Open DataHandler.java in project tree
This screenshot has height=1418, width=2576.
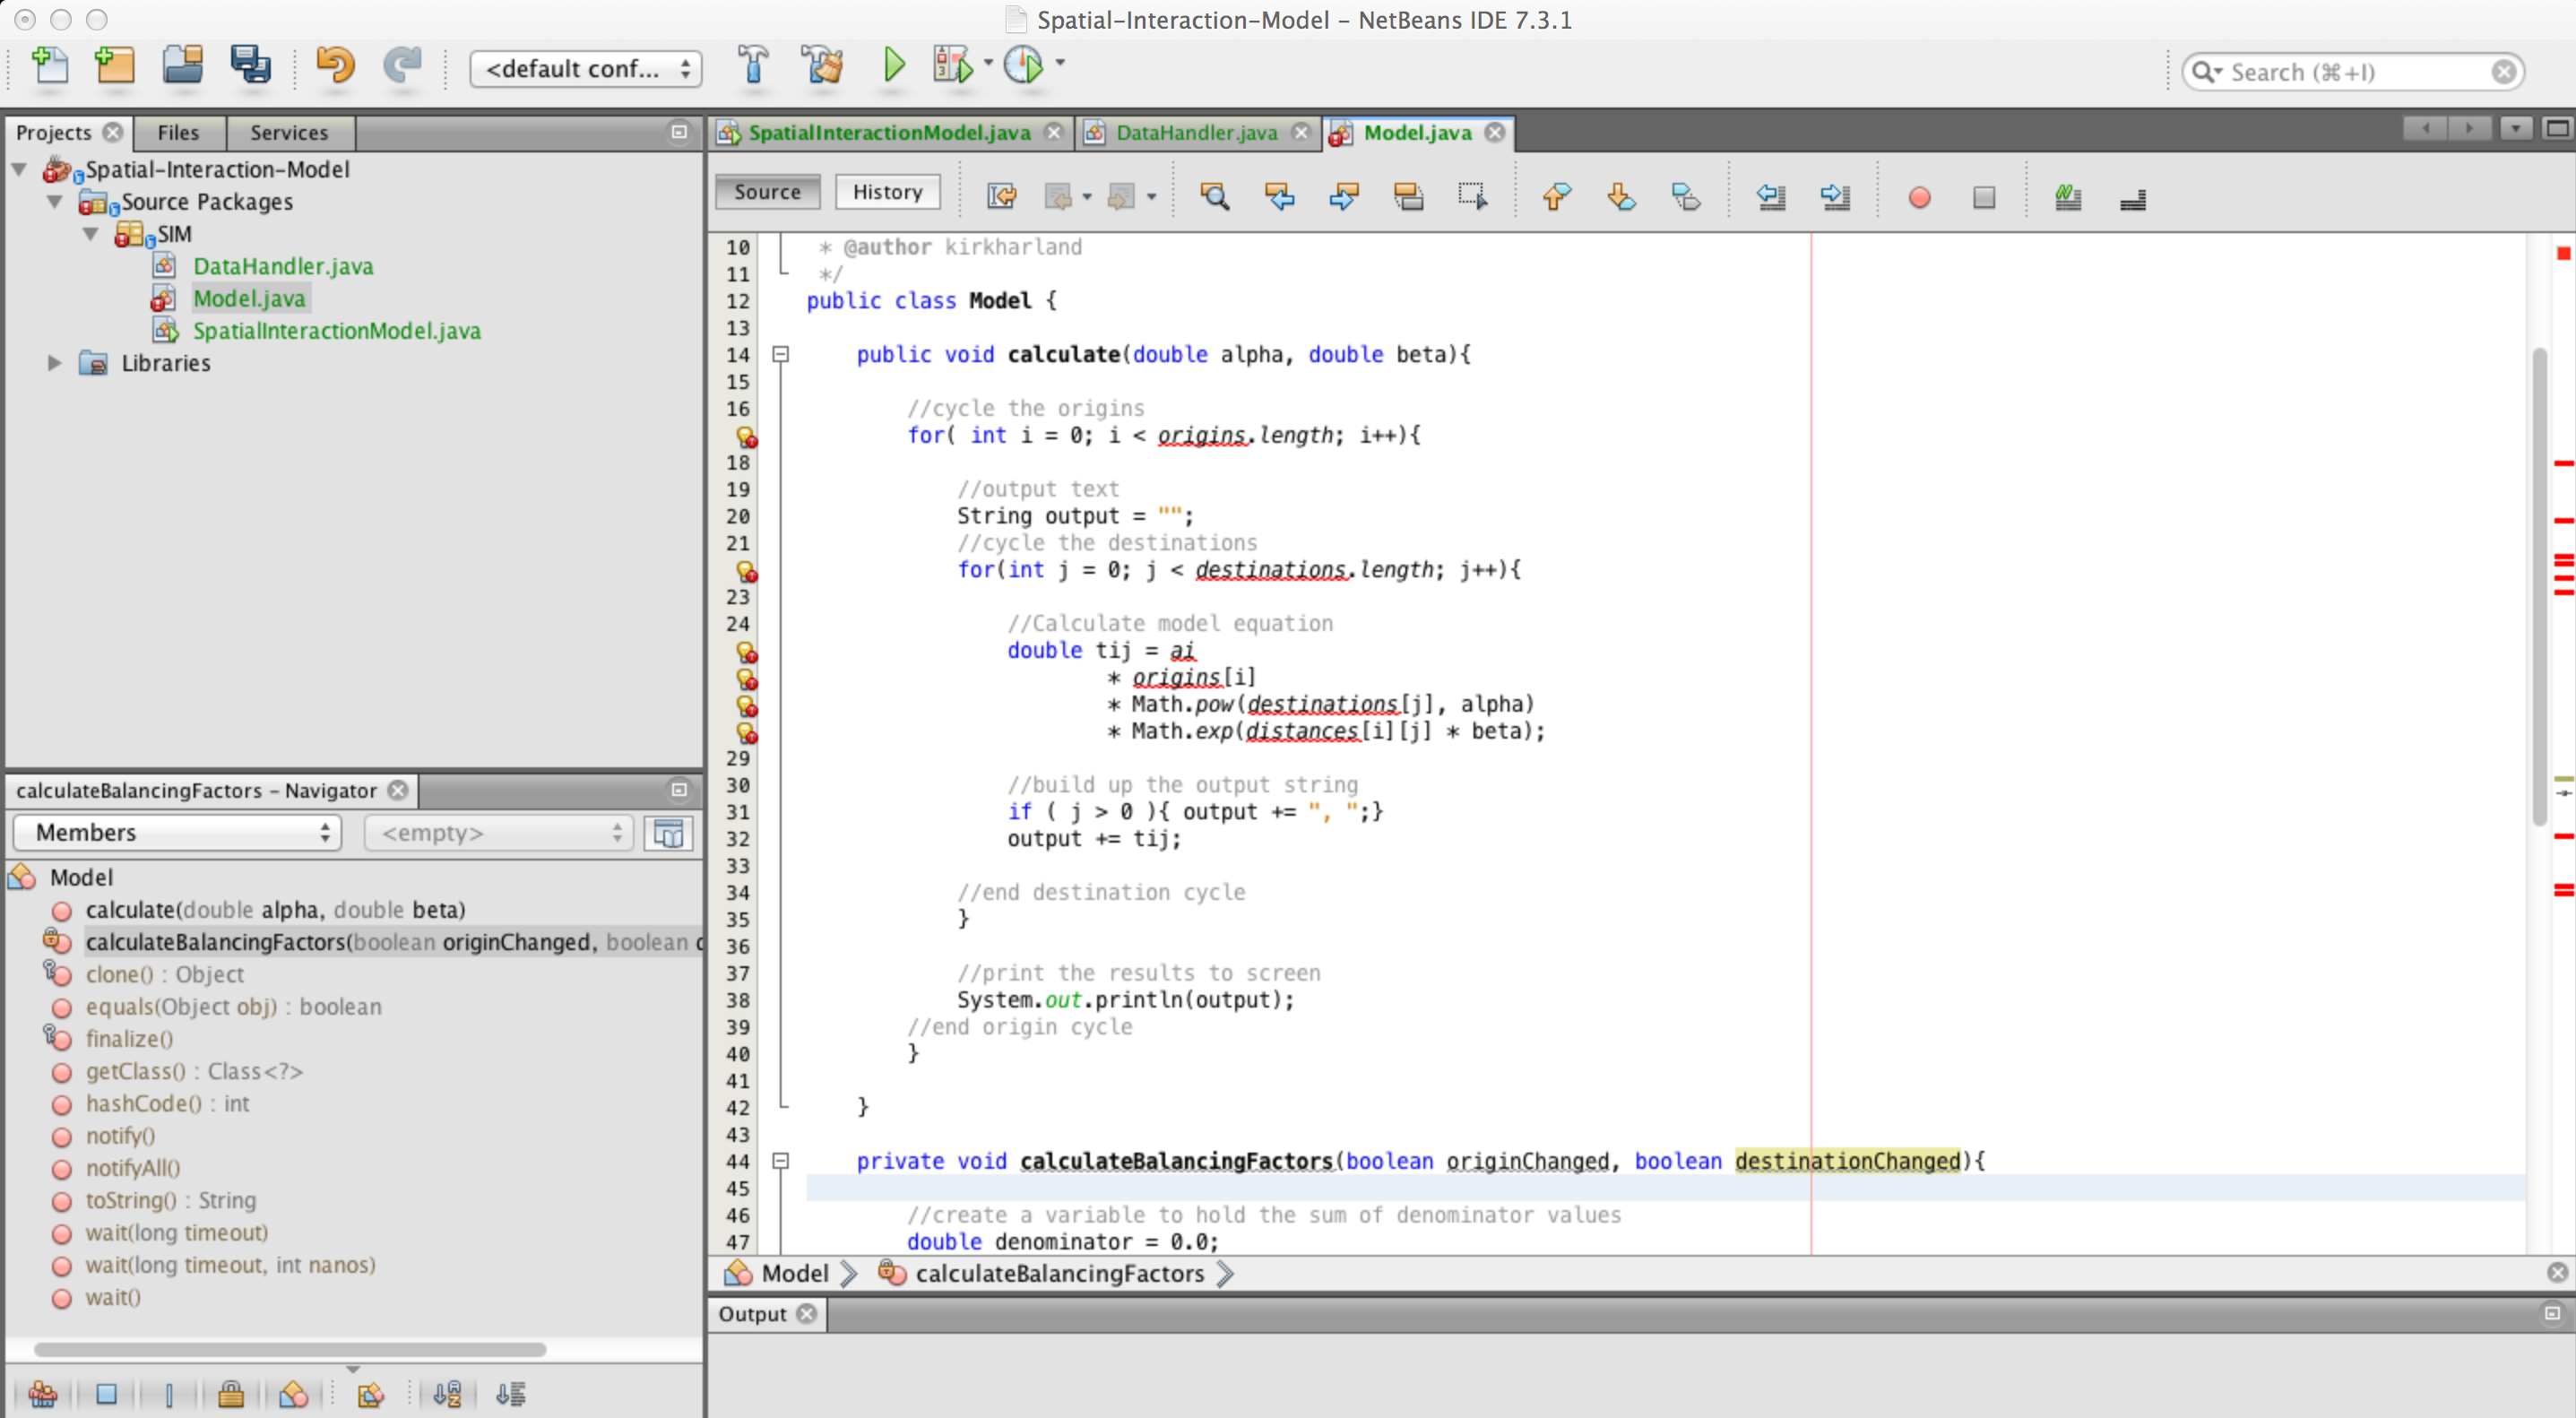(283, 266)
